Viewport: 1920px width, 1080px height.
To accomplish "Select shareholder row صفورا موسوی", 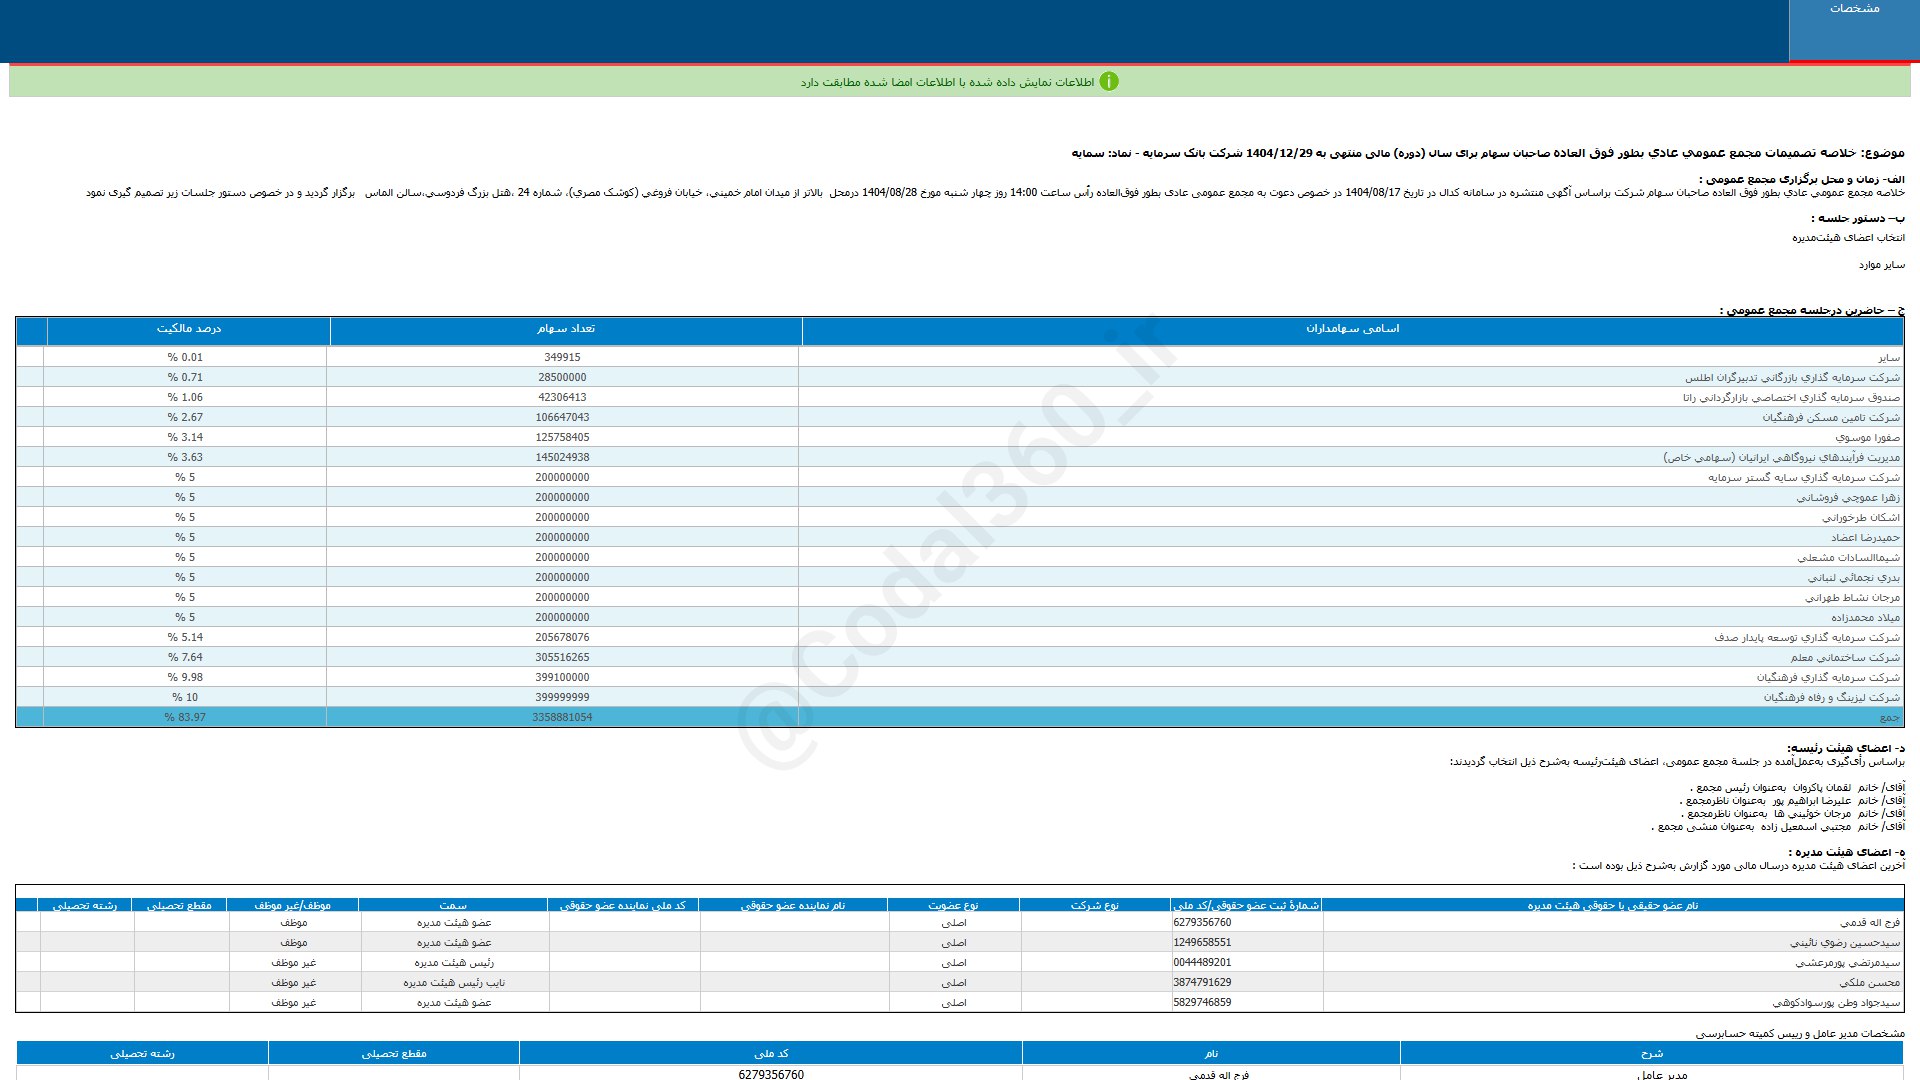I will pos(1866,437).
